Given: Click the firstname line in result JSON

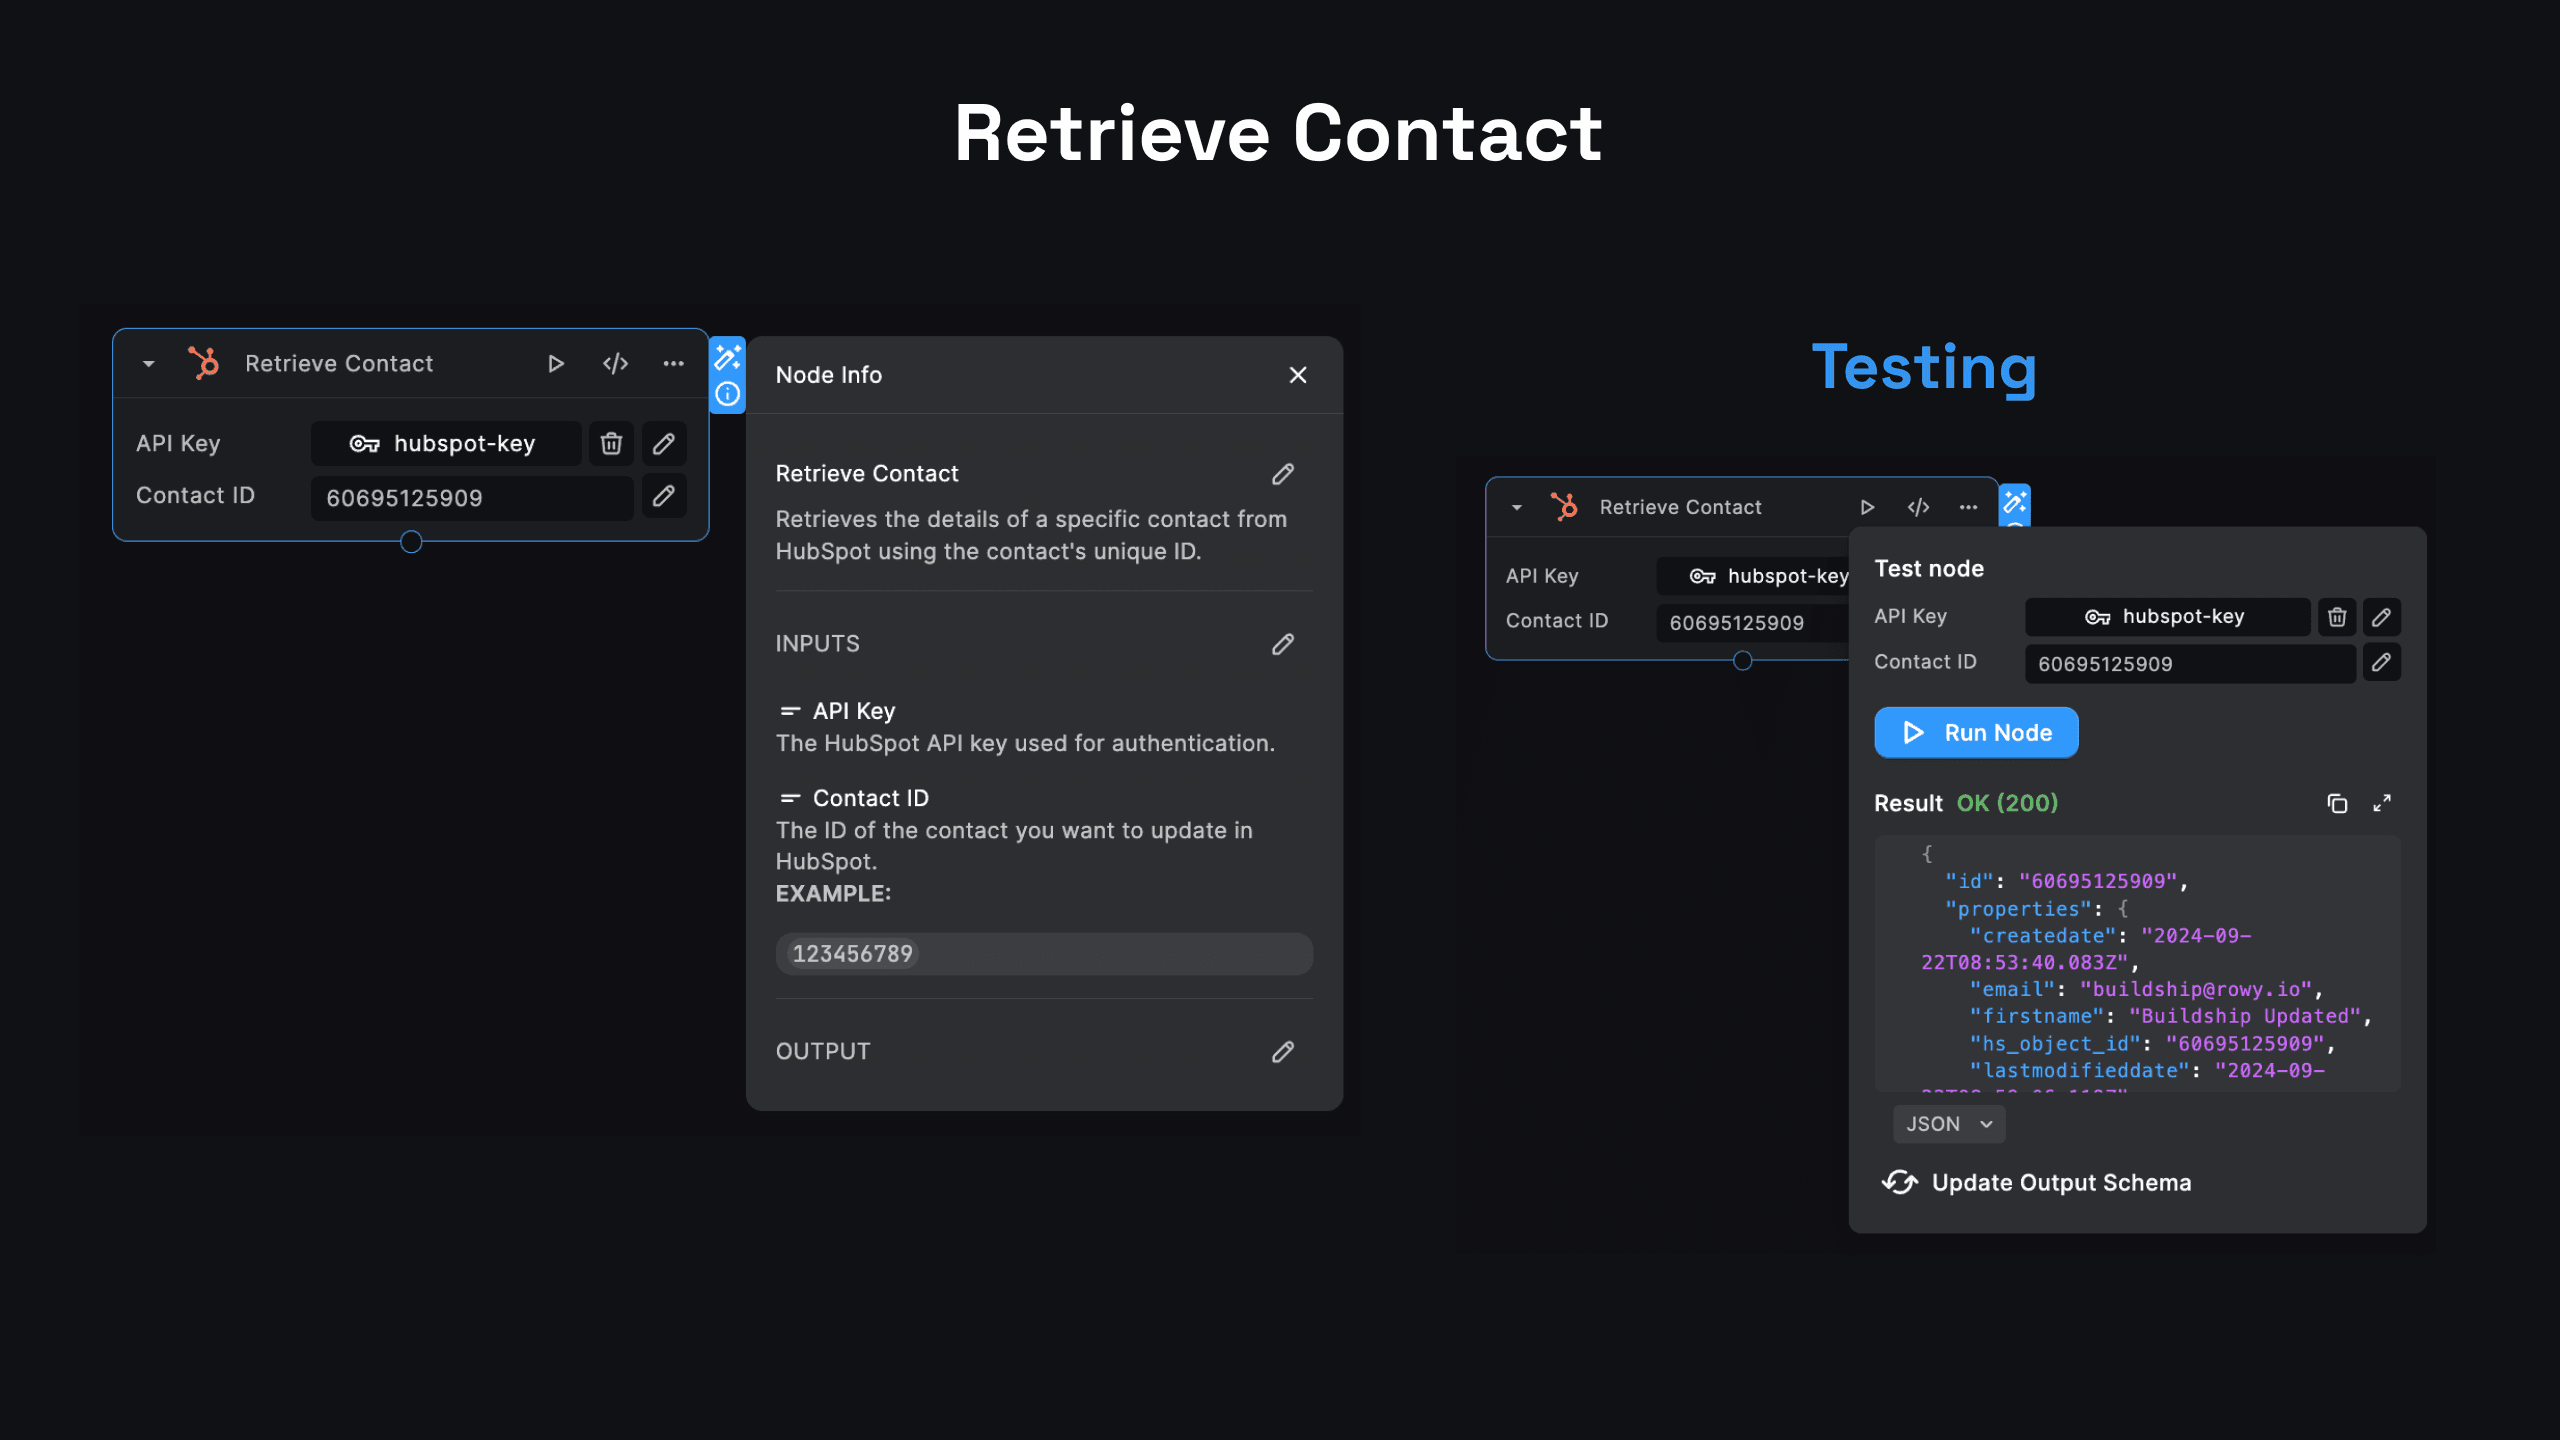Looking at the screenshot, I should 2169,1016.
